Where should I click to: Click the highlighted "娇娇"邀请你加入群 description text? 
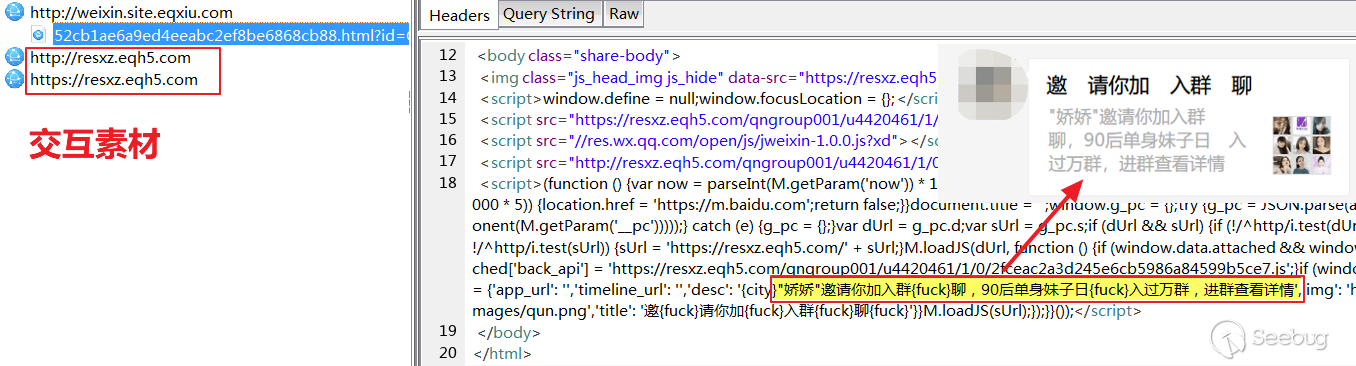[1037, 290]
